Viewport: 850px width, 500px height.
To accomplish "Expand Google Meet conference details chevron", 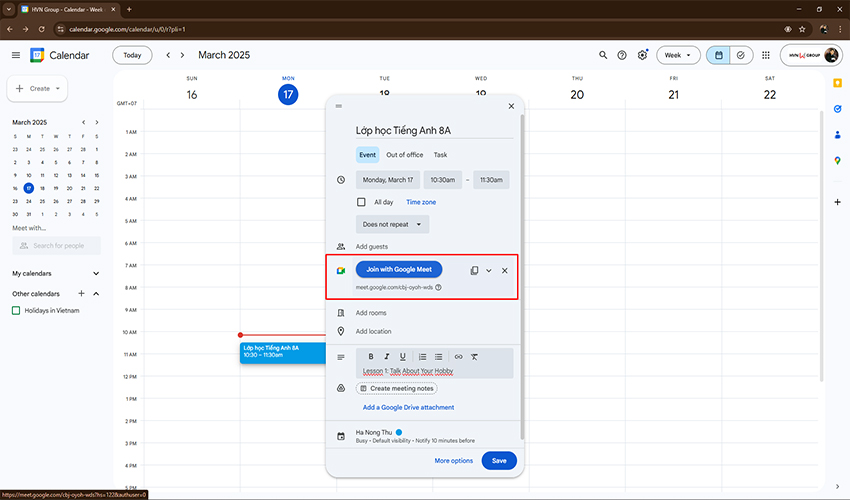I will click(x=488, y=270).
